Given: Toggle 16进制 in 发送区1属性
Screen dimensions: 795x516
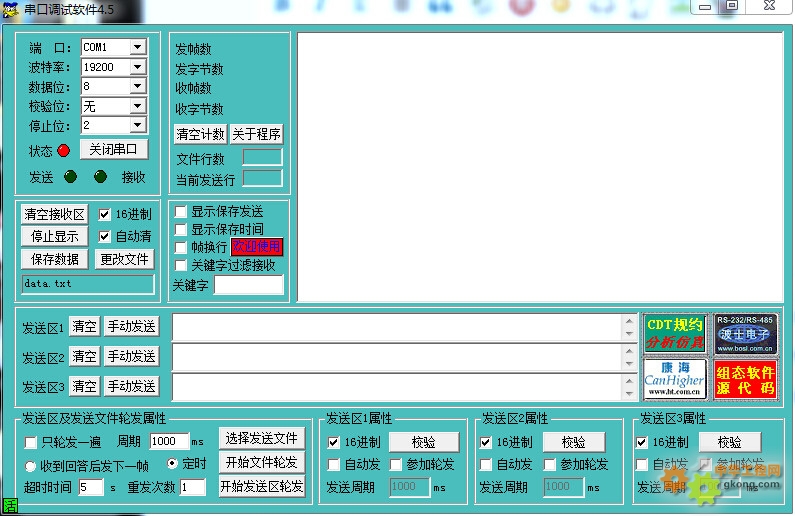Looking at the screenshot, I should click(x=333, y=442).
